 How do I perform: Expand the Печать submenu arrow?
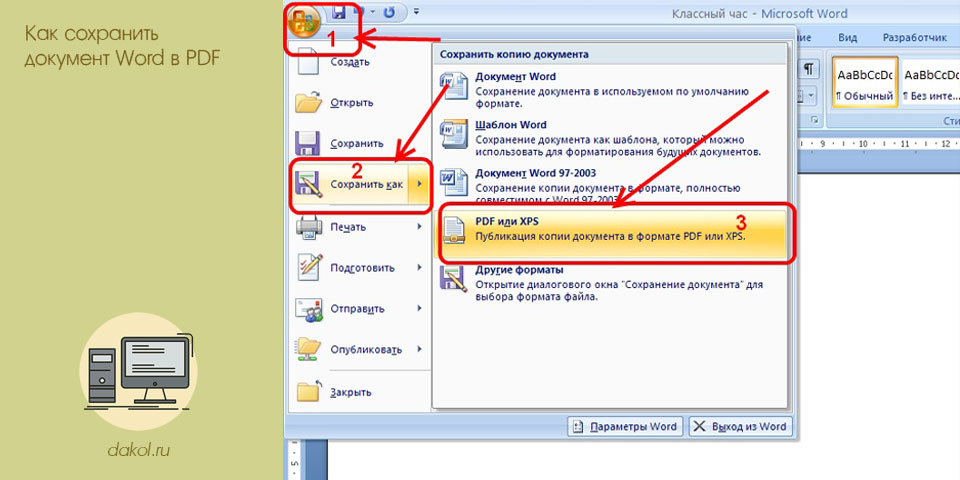[x=419, y=227]
